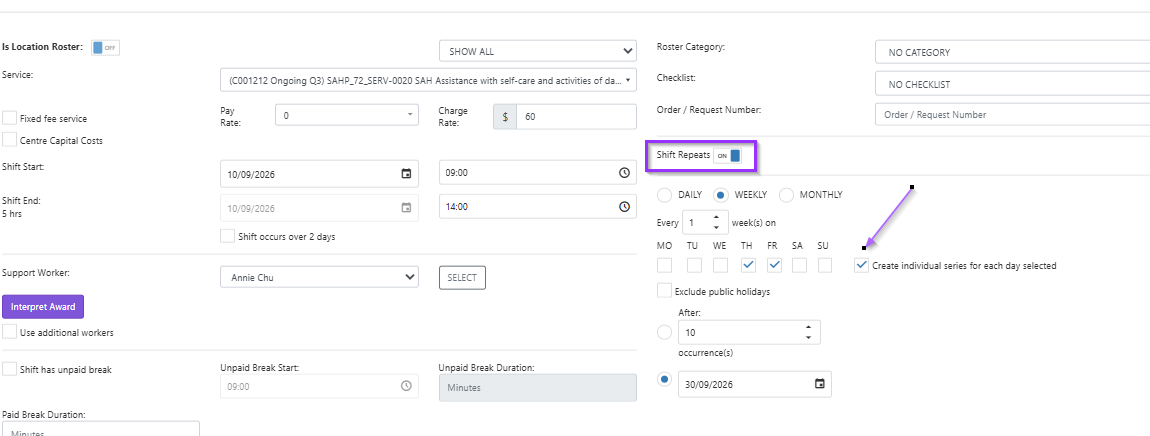Decrease the Every week(s) interval

[x=716, y=226]
